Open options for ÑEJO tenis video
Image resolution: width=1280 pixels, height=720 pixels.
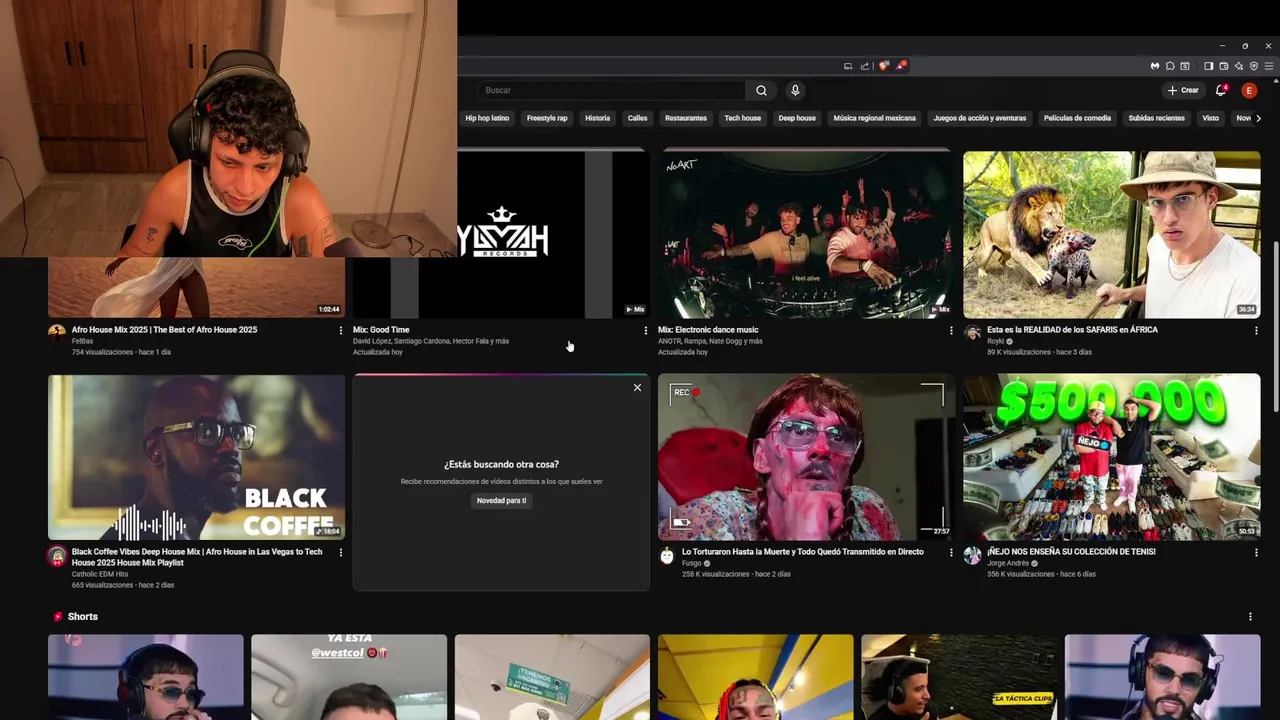pyautogui.click(x=1256, y=552)
